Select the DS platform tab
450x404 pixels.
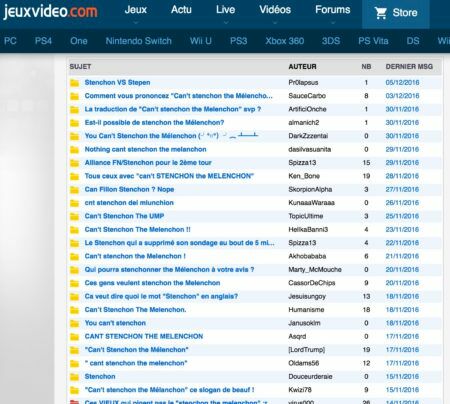(413, 41)
